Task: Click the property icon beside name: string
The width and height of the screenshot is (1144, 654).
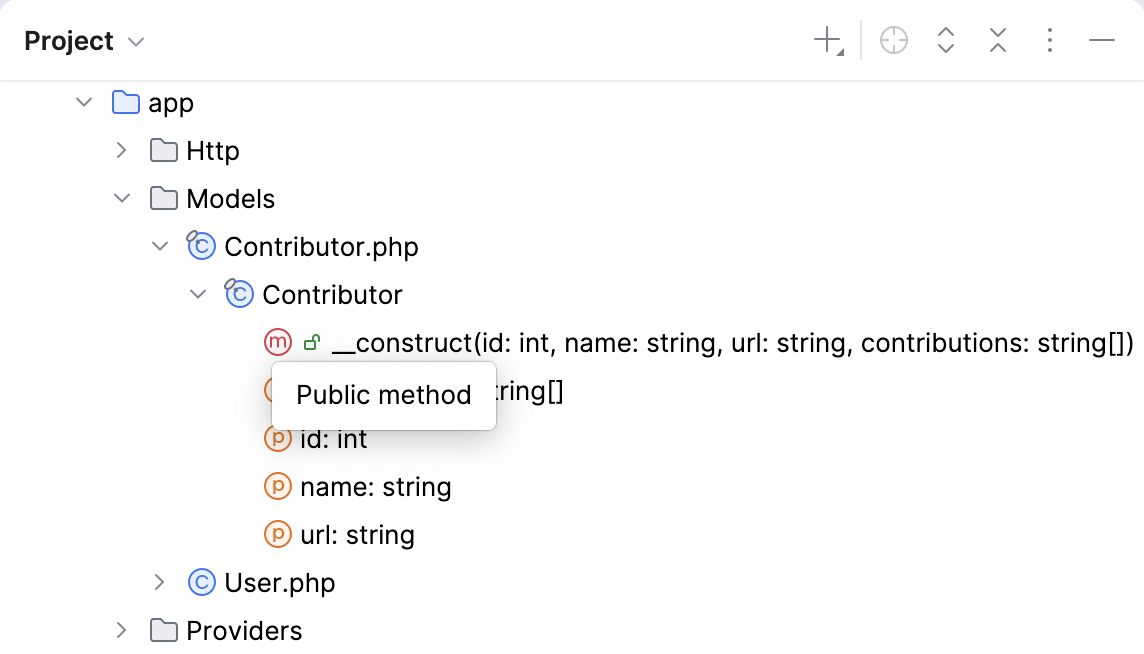Action: 277,486
